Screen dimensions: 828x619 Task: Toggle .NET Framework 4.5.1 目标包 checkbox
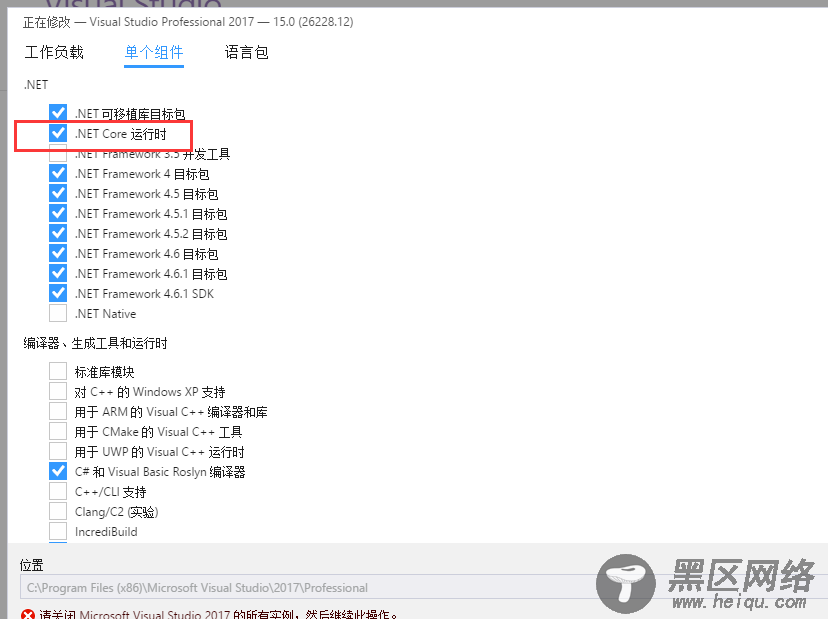pos(58,213)
